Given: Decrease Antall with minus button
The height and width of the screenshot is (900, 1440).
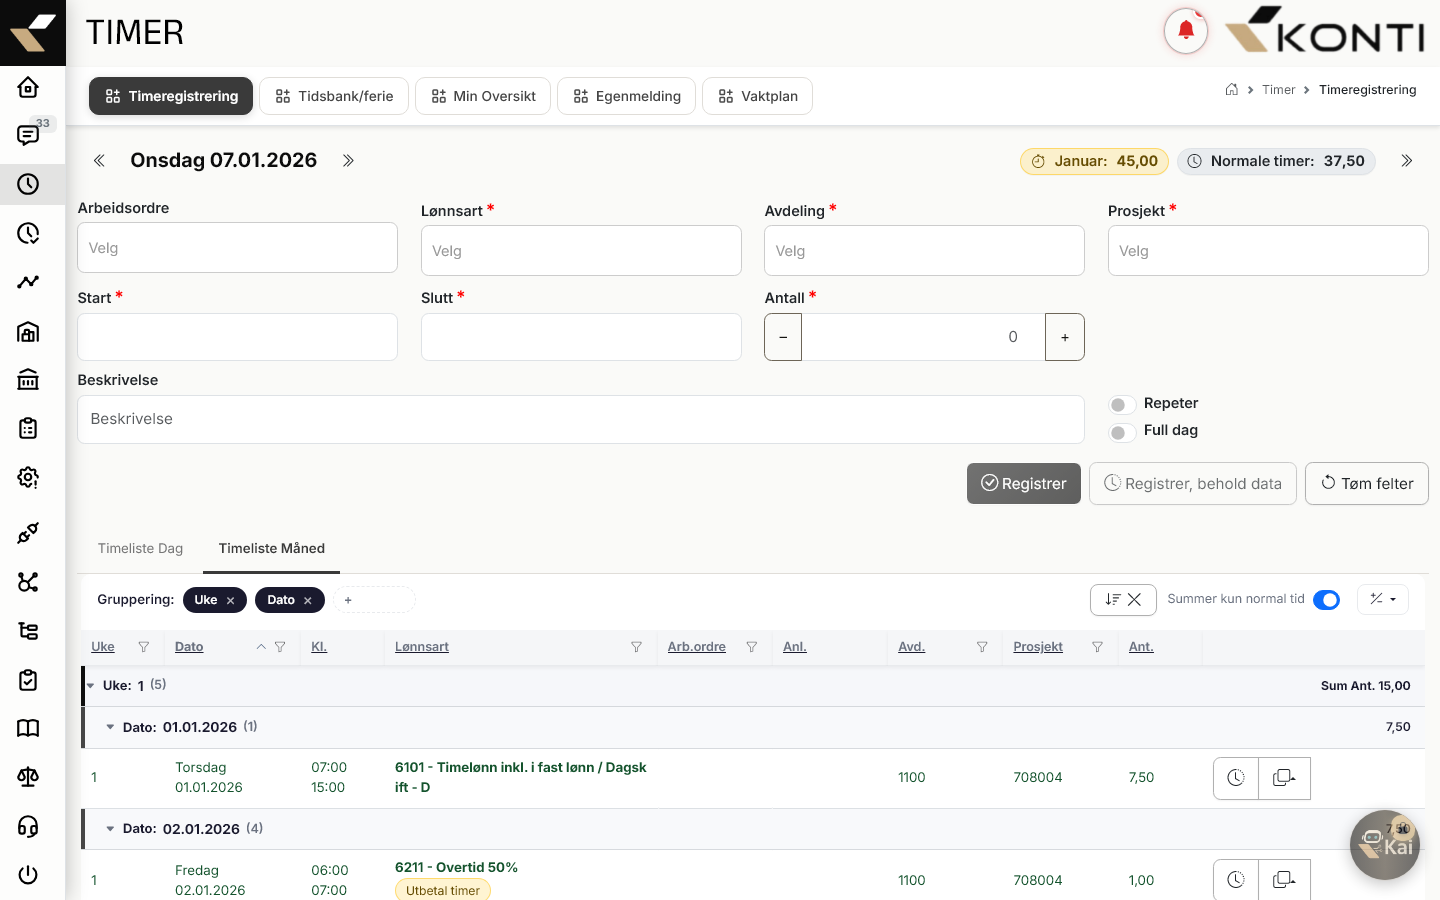Looking at the screenshot, I should click(x=783, y=337).
